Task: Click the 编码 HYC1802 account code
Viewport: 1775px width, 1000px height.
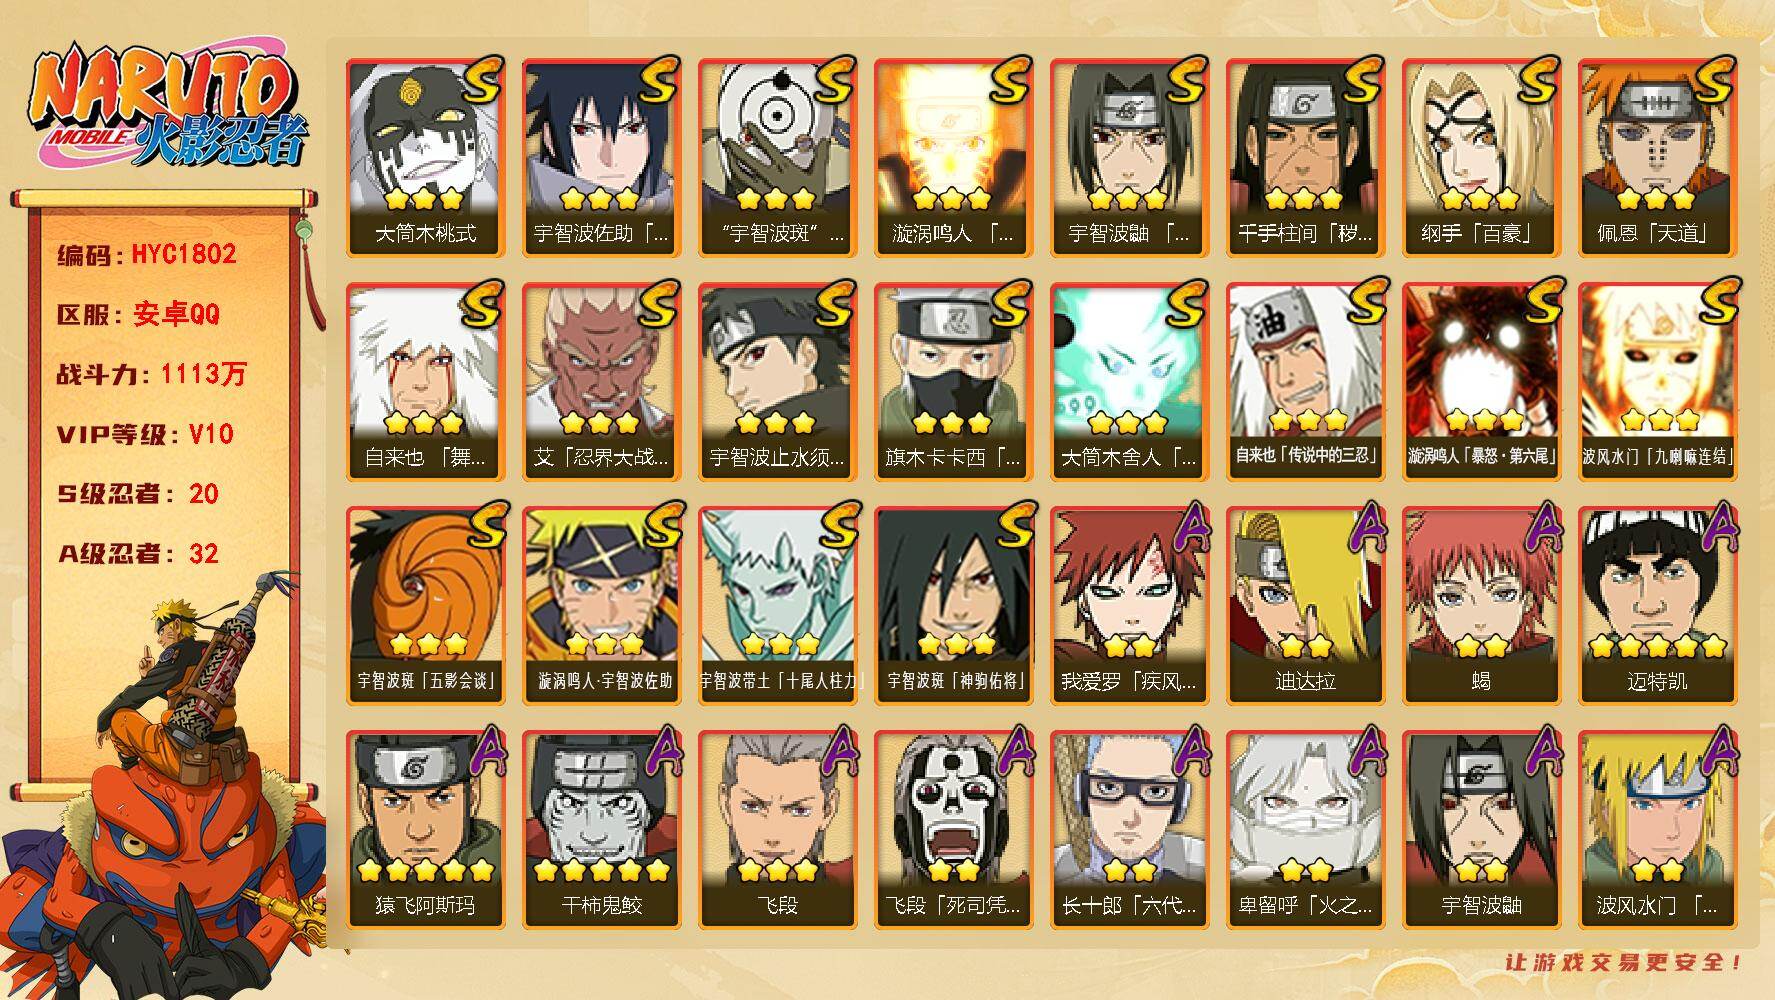Action: (147, 254)
